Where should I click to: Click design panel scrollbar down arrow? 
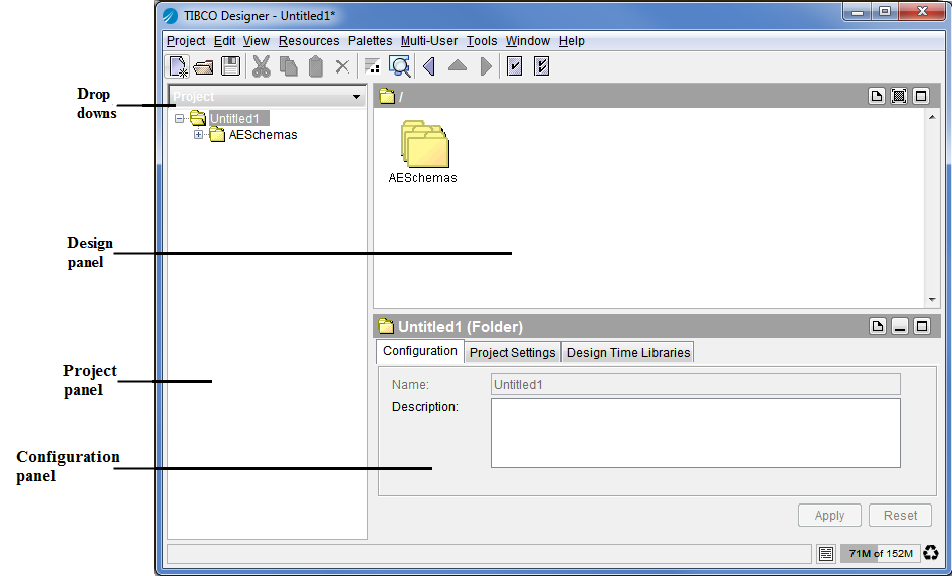[932, 300]
